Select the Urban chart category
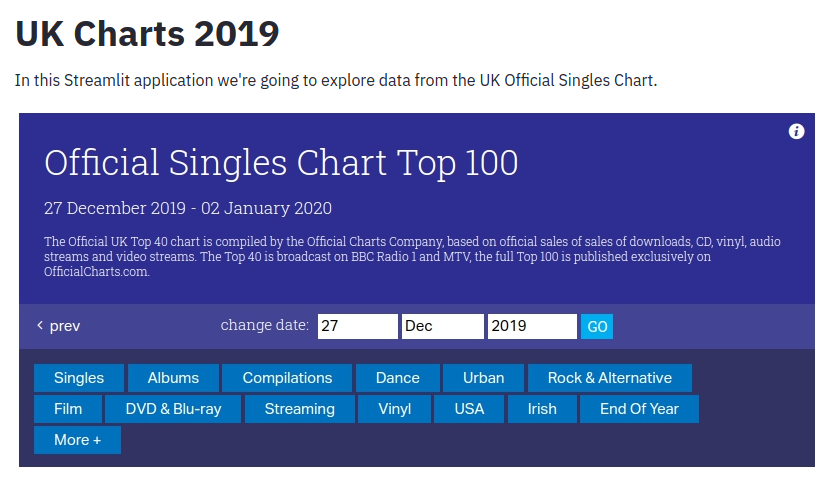This screenshot has width=821, height=485. pos(484,378)
